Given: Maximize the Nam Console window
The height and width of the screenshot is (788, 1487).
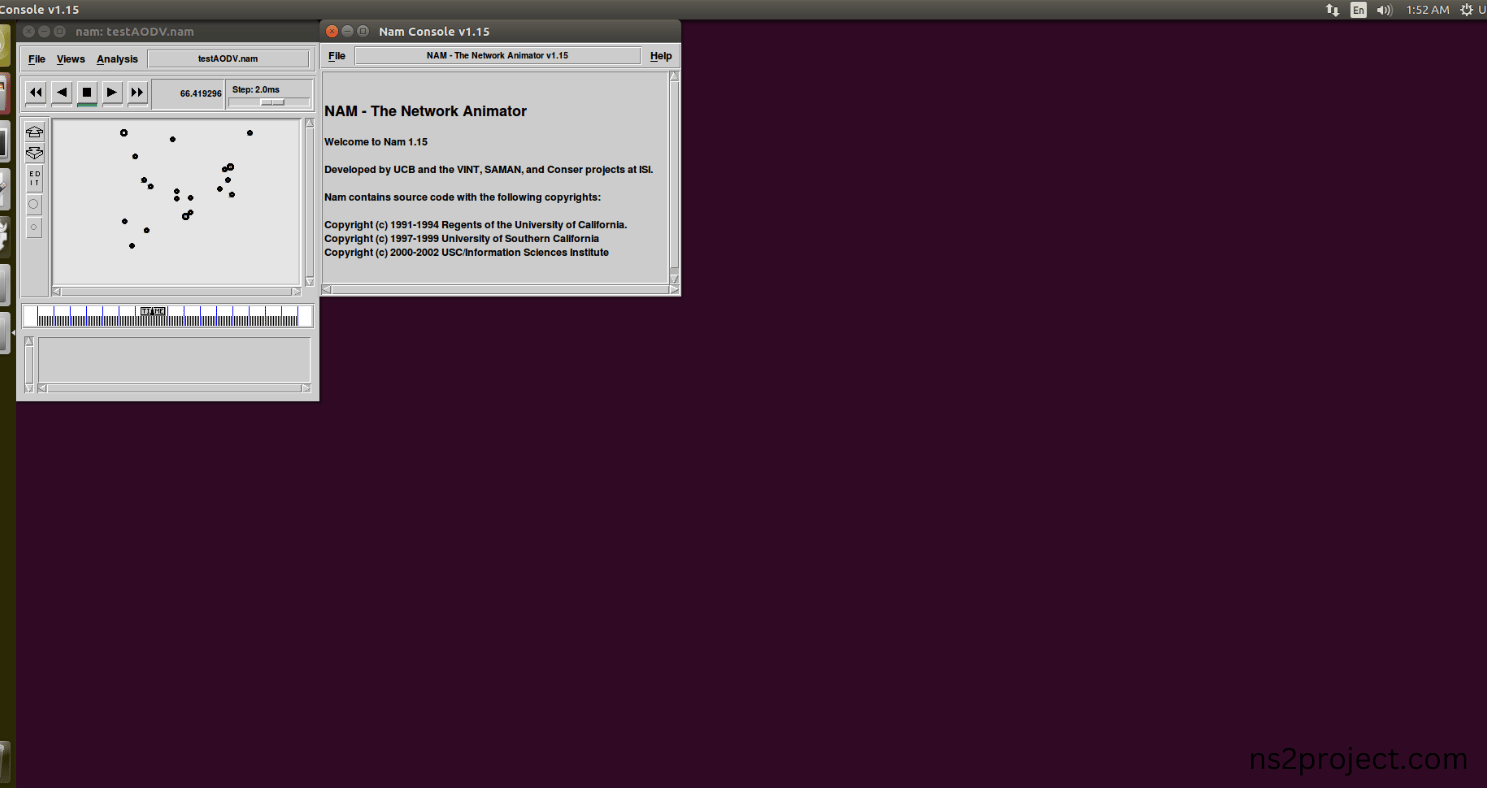Looking at the screenshot, I should coord(363,32).
